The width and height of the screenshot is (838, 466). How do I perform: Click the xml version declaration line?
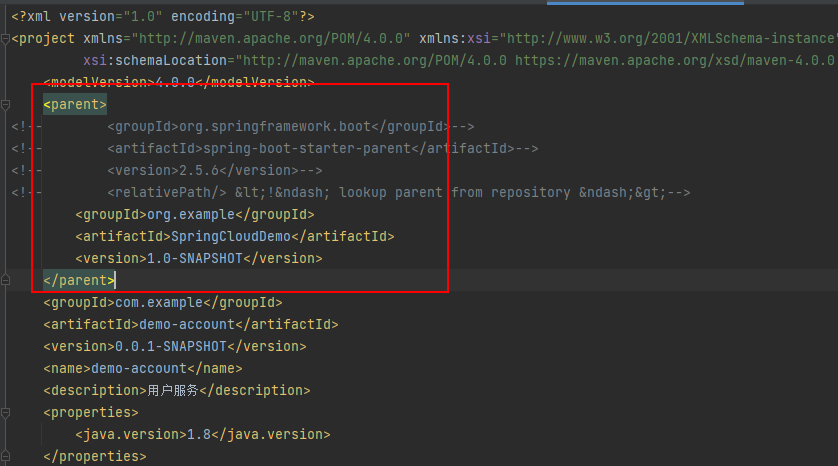(162, 17)
